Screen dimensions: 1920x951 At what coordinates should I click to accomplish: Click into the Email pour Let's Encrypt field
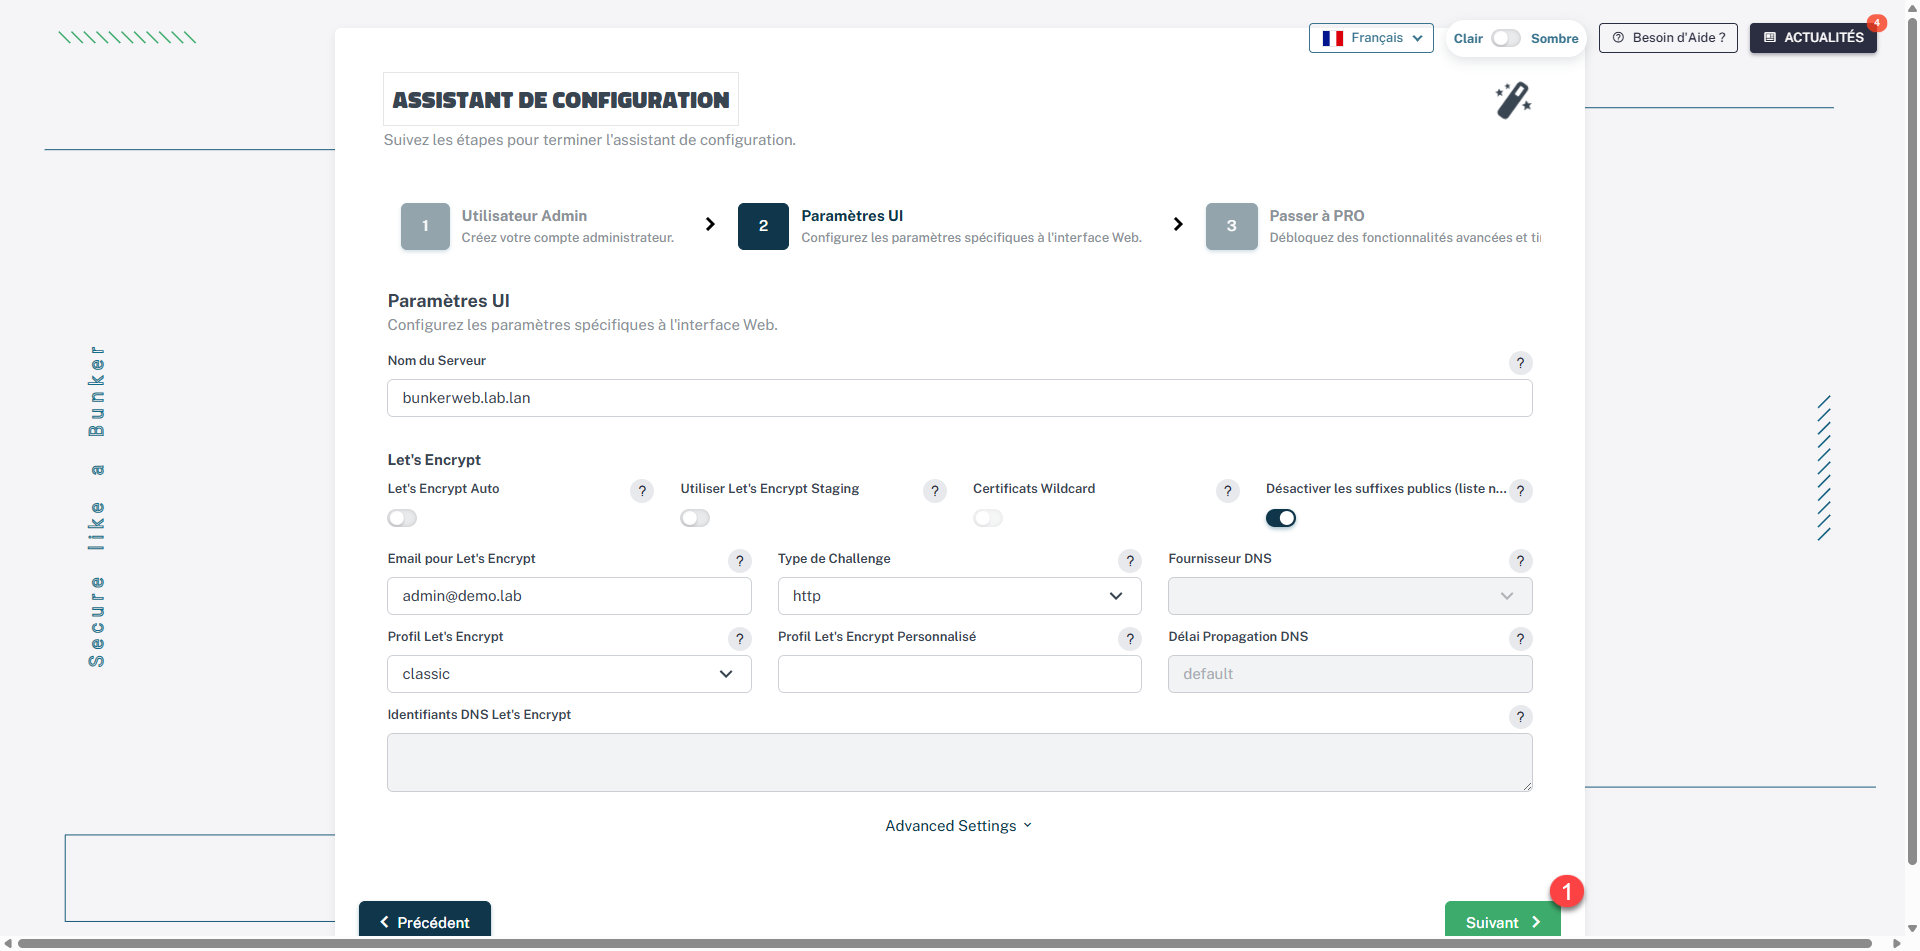[569, 596]
